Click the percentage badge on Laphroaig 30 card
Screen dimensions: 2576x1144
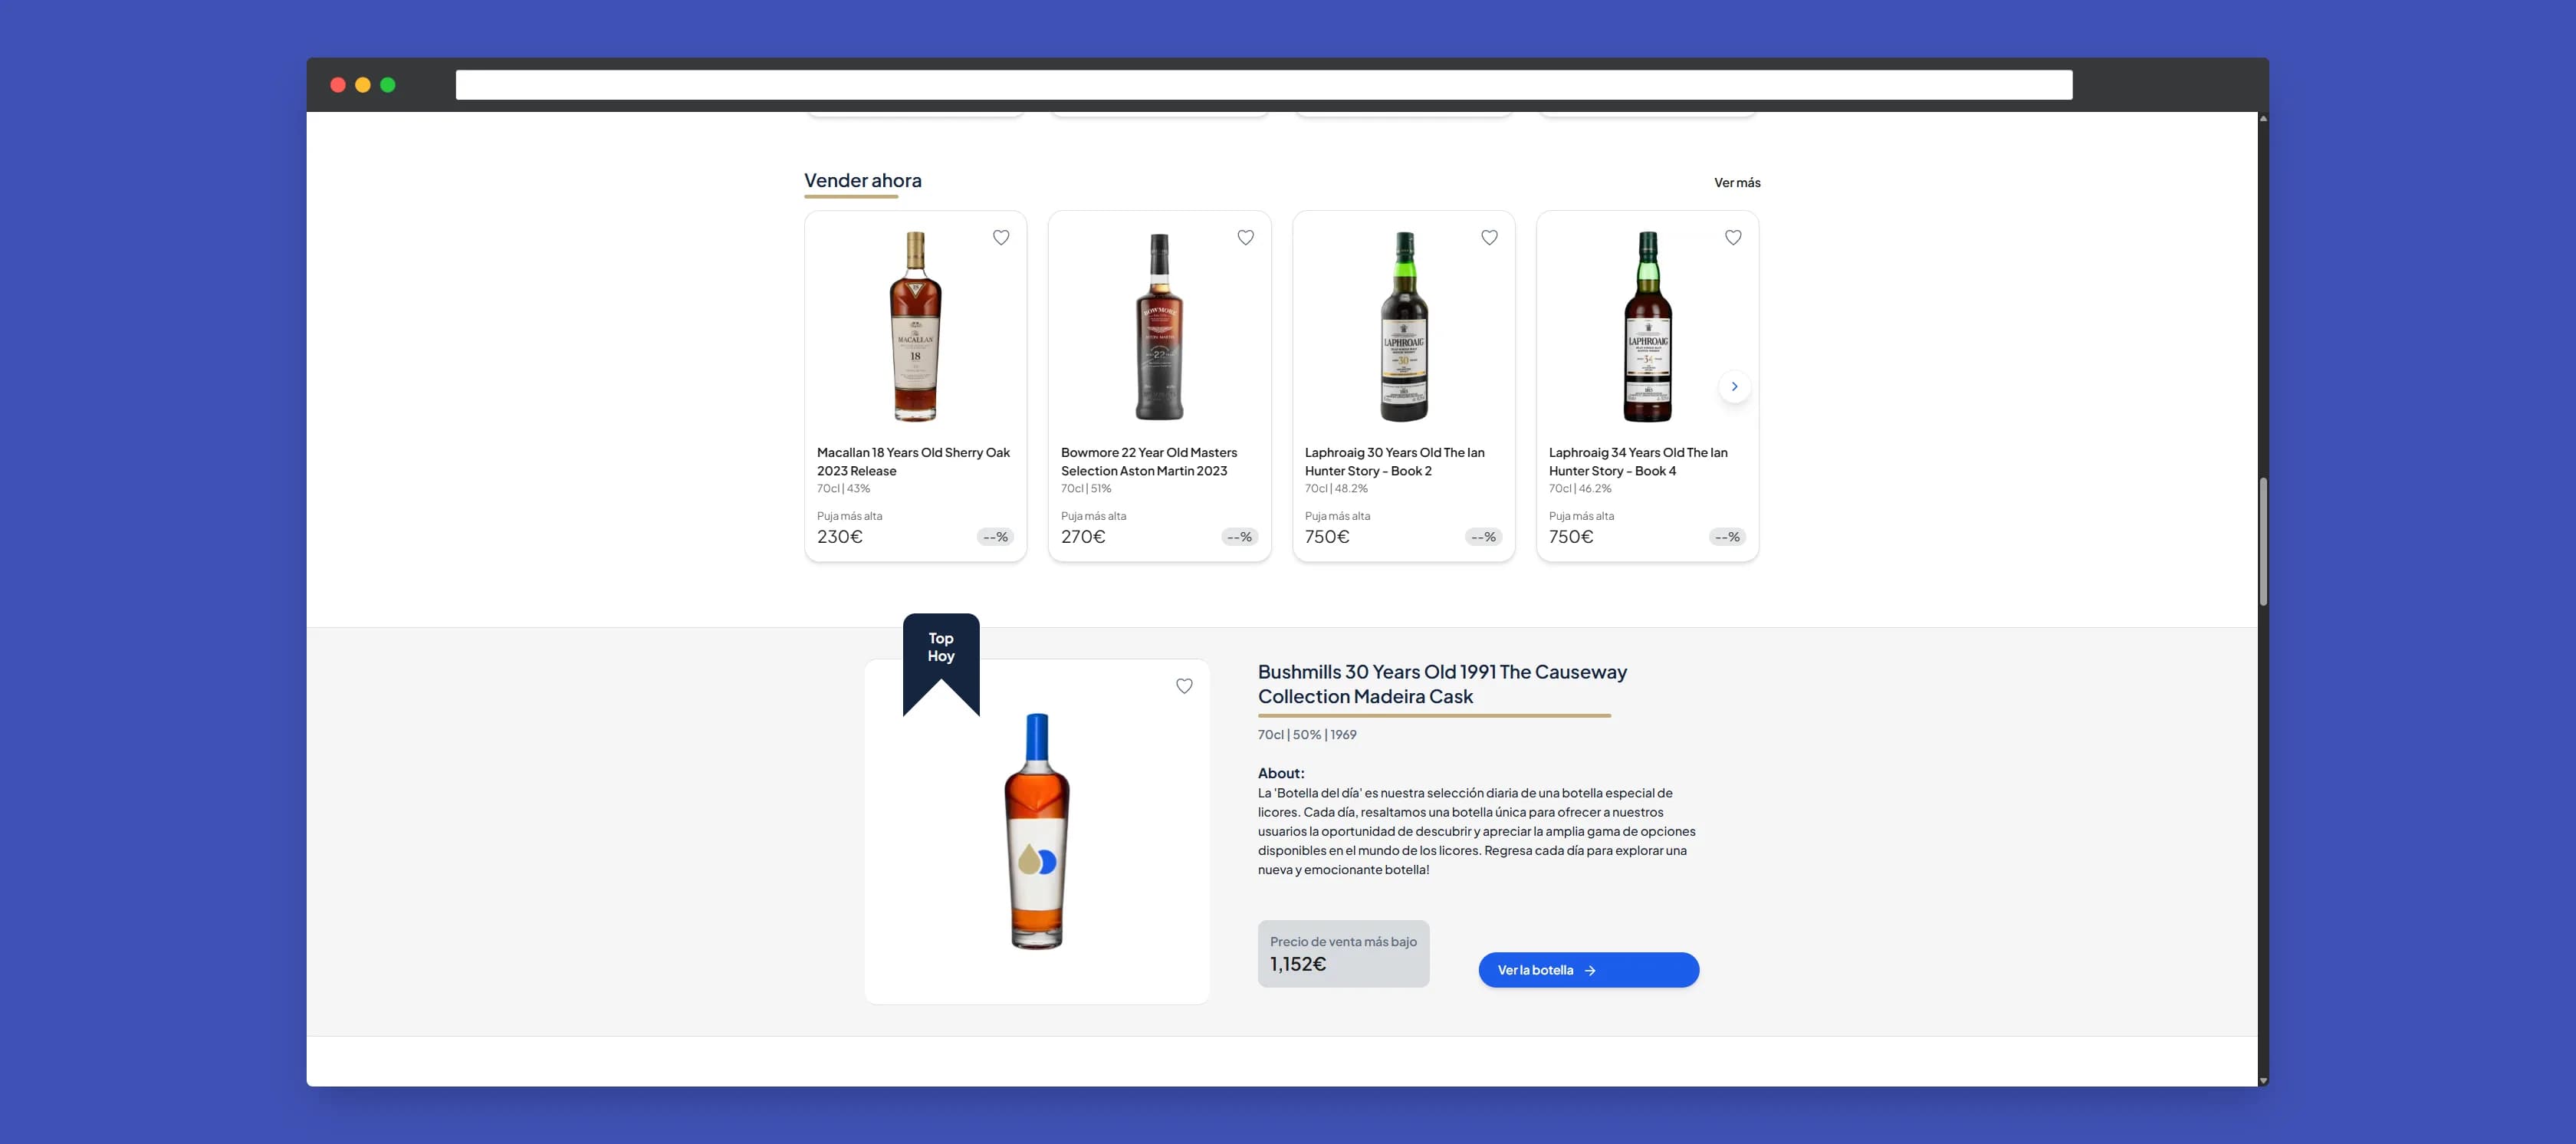tap(1483, 537)
